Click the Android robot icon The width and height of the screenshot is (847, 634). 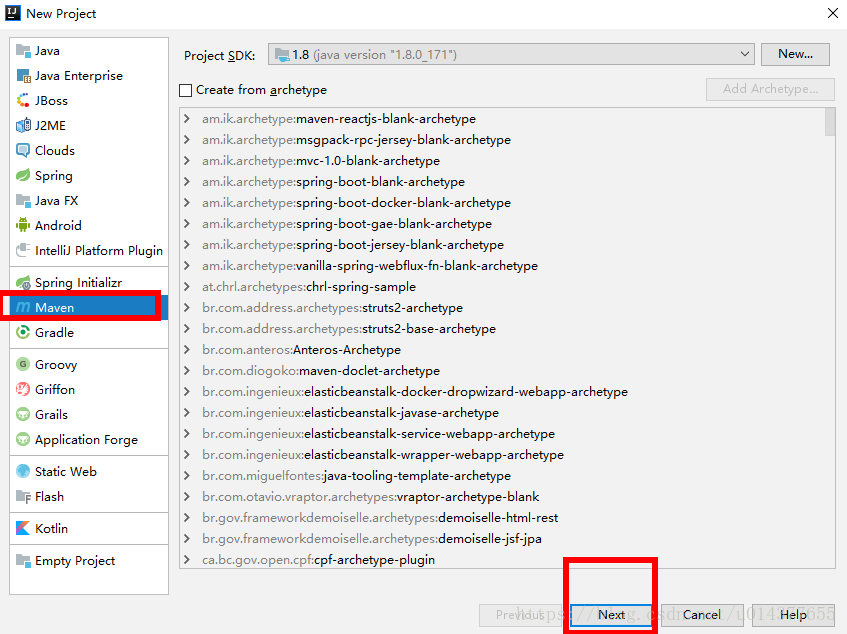[23, 225]
